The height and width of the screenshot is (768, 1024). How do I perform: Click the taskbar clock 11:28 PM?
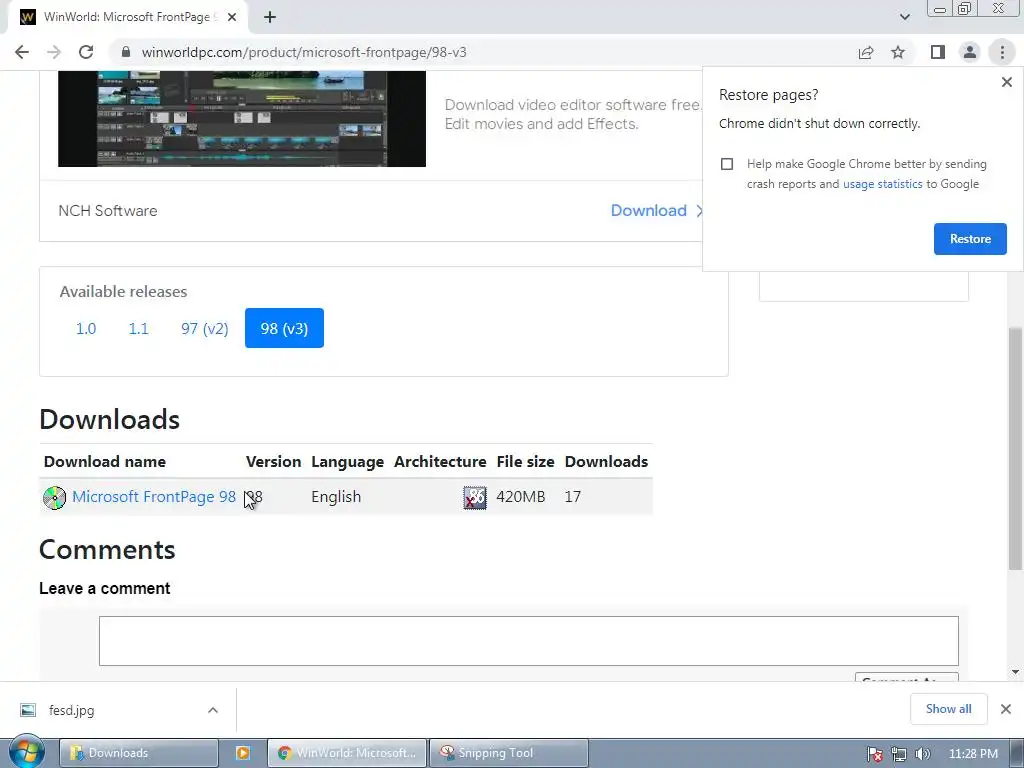[973, 754]
